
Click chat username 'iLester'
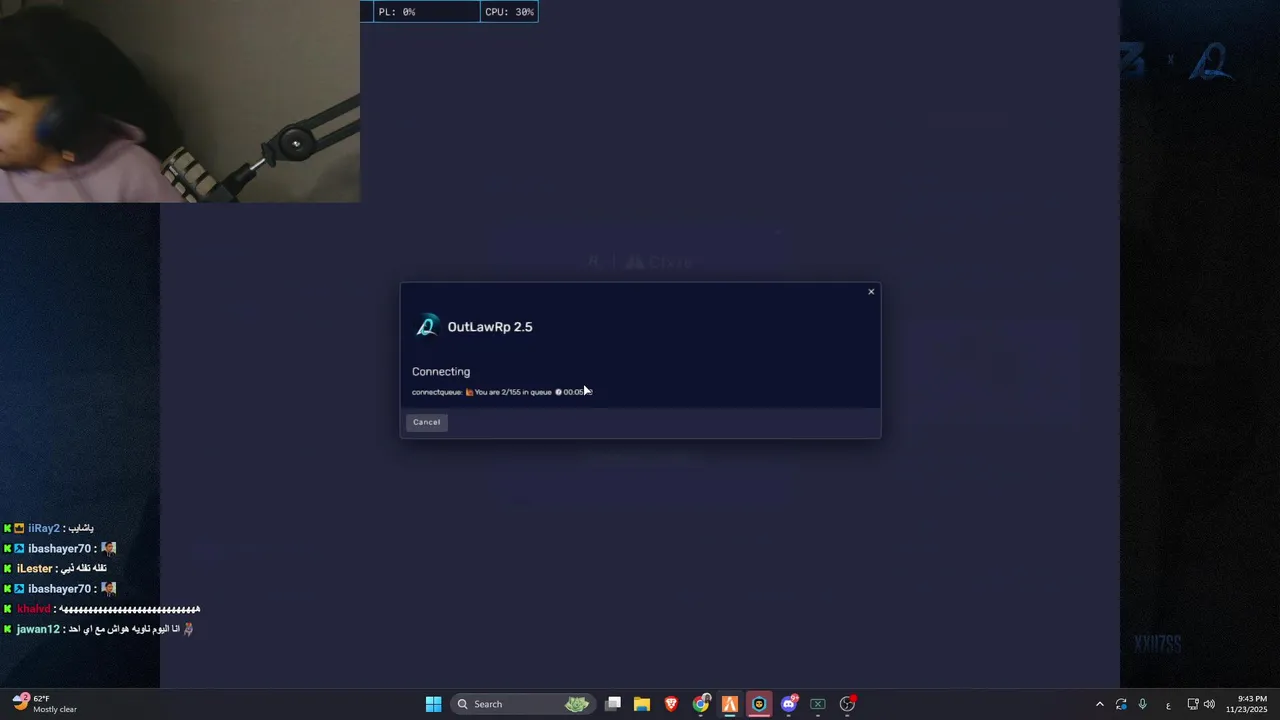click(34, 568)
